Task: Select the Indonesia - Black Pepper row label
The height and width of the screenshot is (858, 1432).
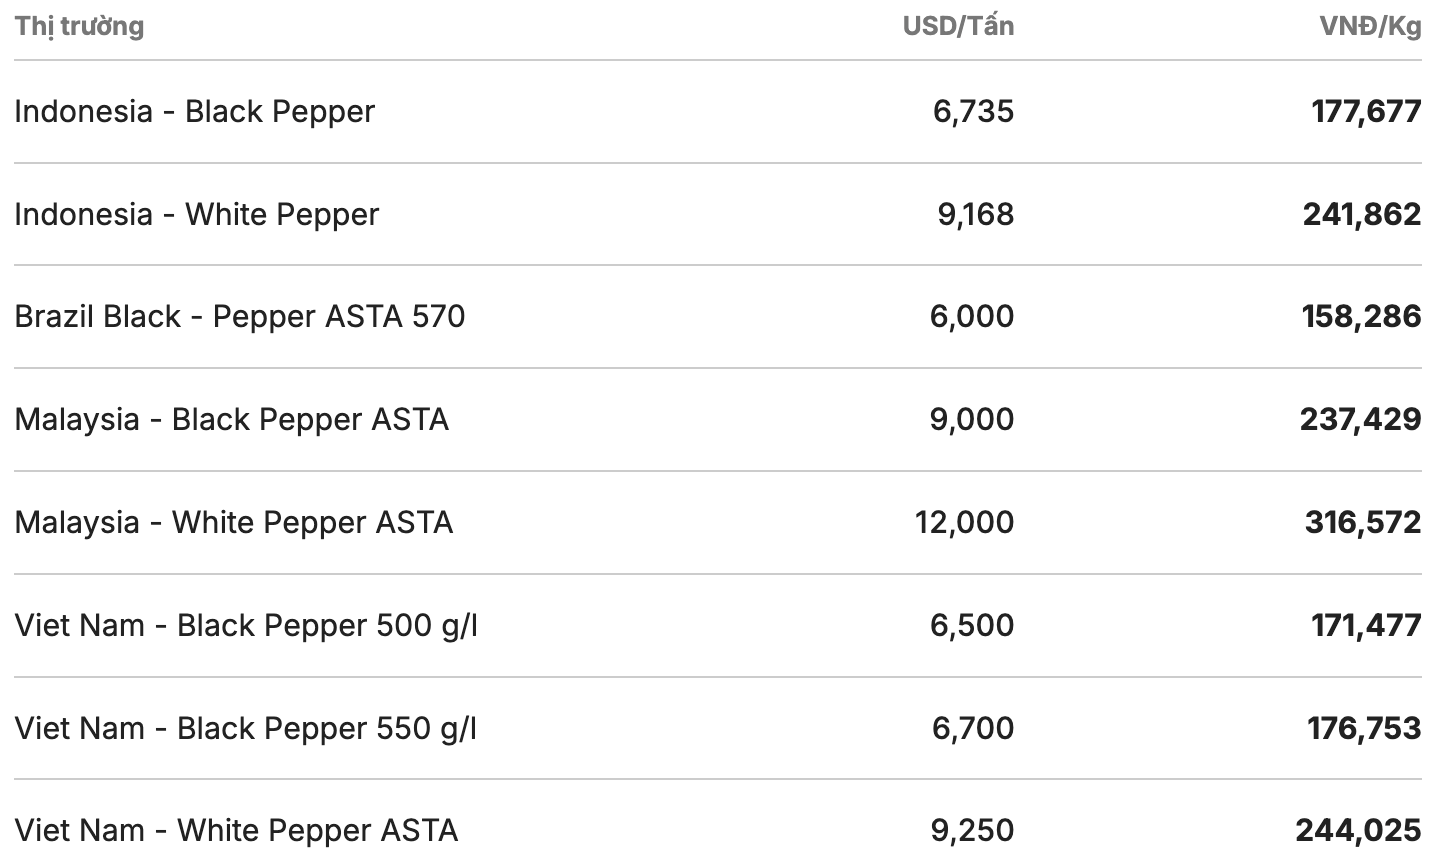Action: coord(194,111)
